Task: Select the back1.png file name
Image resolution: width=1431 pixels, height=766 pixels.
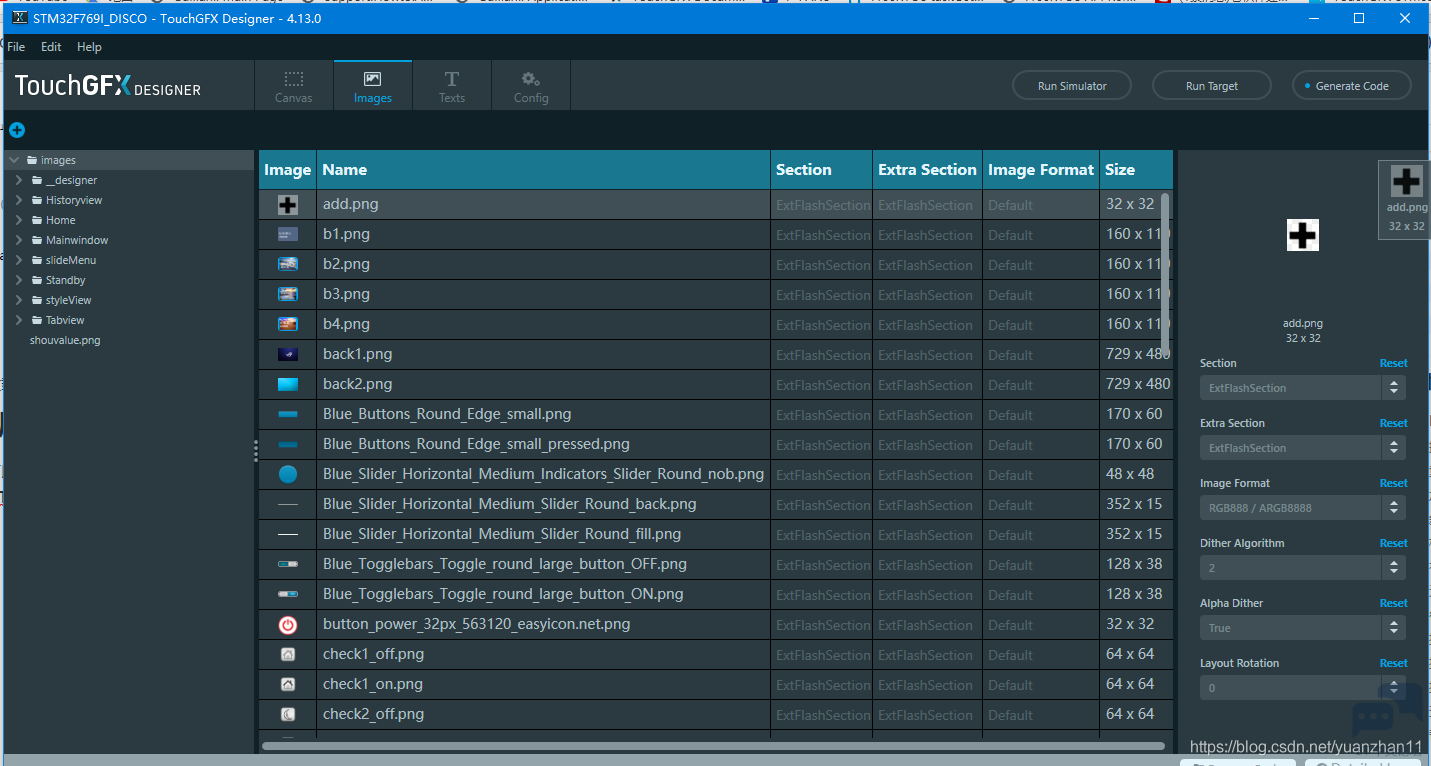Action: (357, 354)
